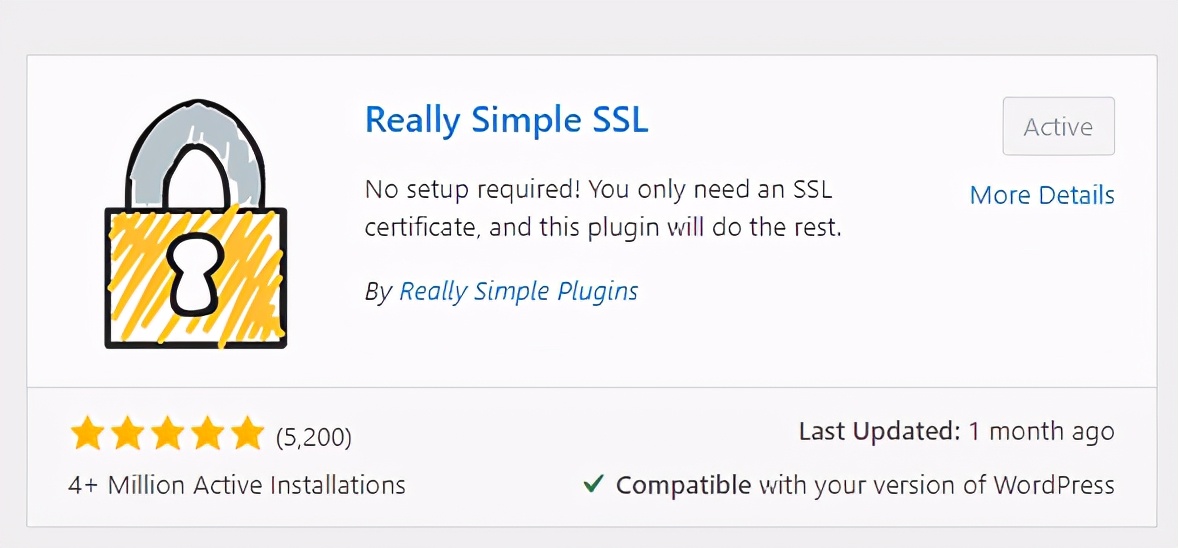Click the "No setup required!" plugin description
The image size is (1178, 548).
(x=602, y=208)
